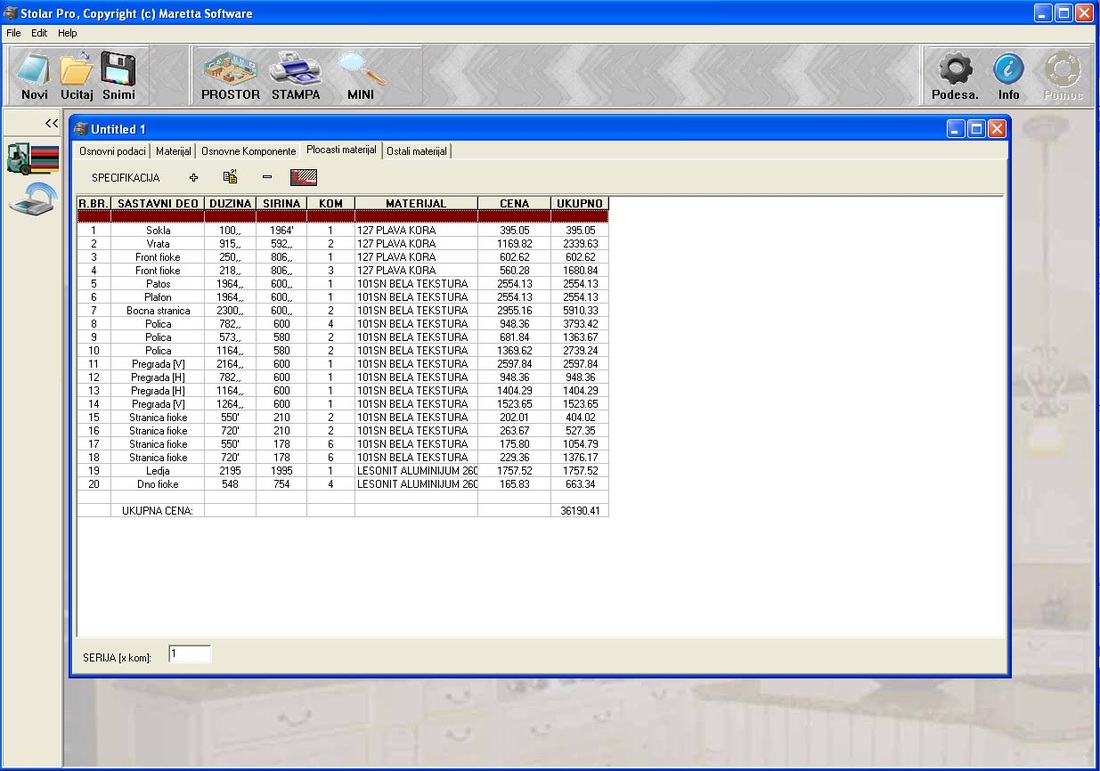This screenshot has height=771, width=1100.
Task: Click the Info icon
Action: tap(1008, 75)
